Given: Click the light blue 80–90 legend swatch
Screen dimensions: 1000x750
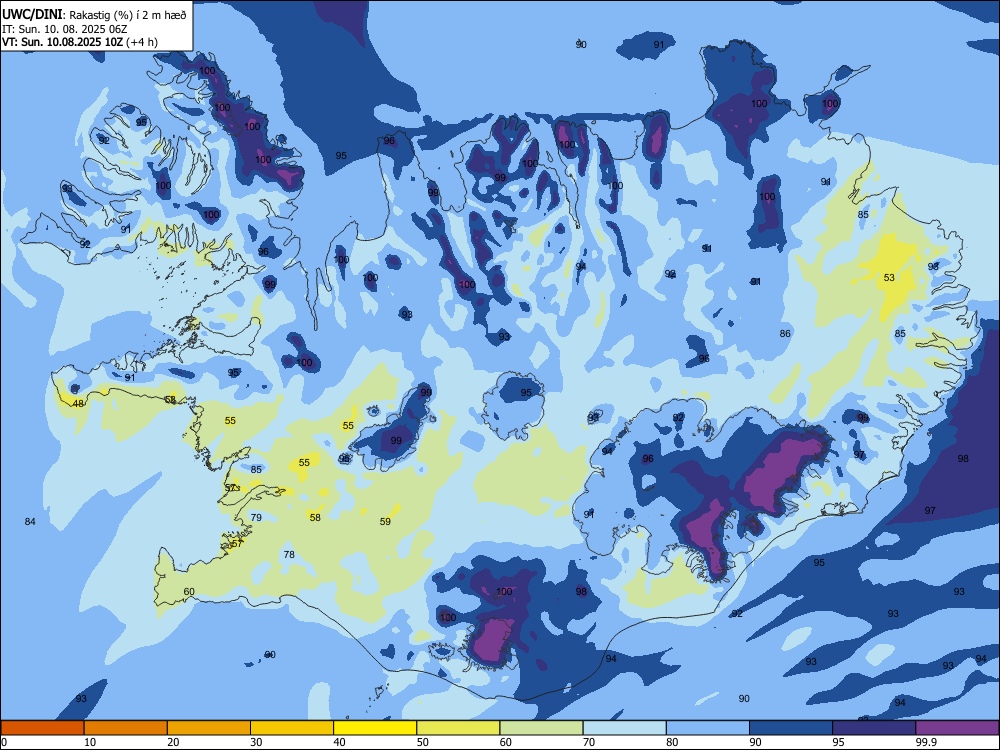Looking at the screenshot, I should pos(707,728).
